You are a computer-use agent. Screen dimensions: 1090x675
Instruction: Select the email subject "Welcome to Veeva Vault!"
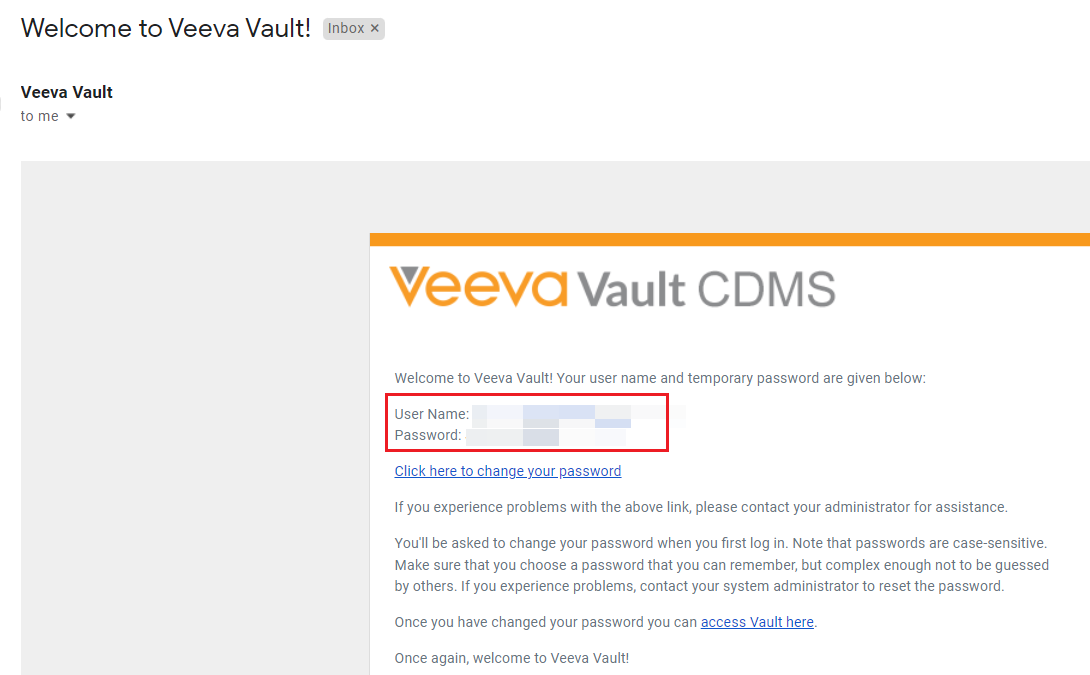[166, 28]
